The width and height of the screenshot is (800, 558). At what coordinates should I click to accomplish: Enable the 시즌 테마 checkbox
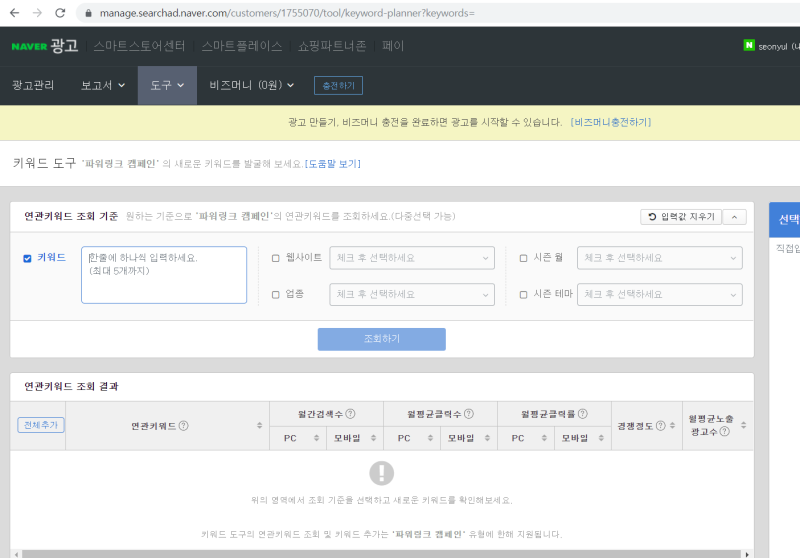coord(523,295)
